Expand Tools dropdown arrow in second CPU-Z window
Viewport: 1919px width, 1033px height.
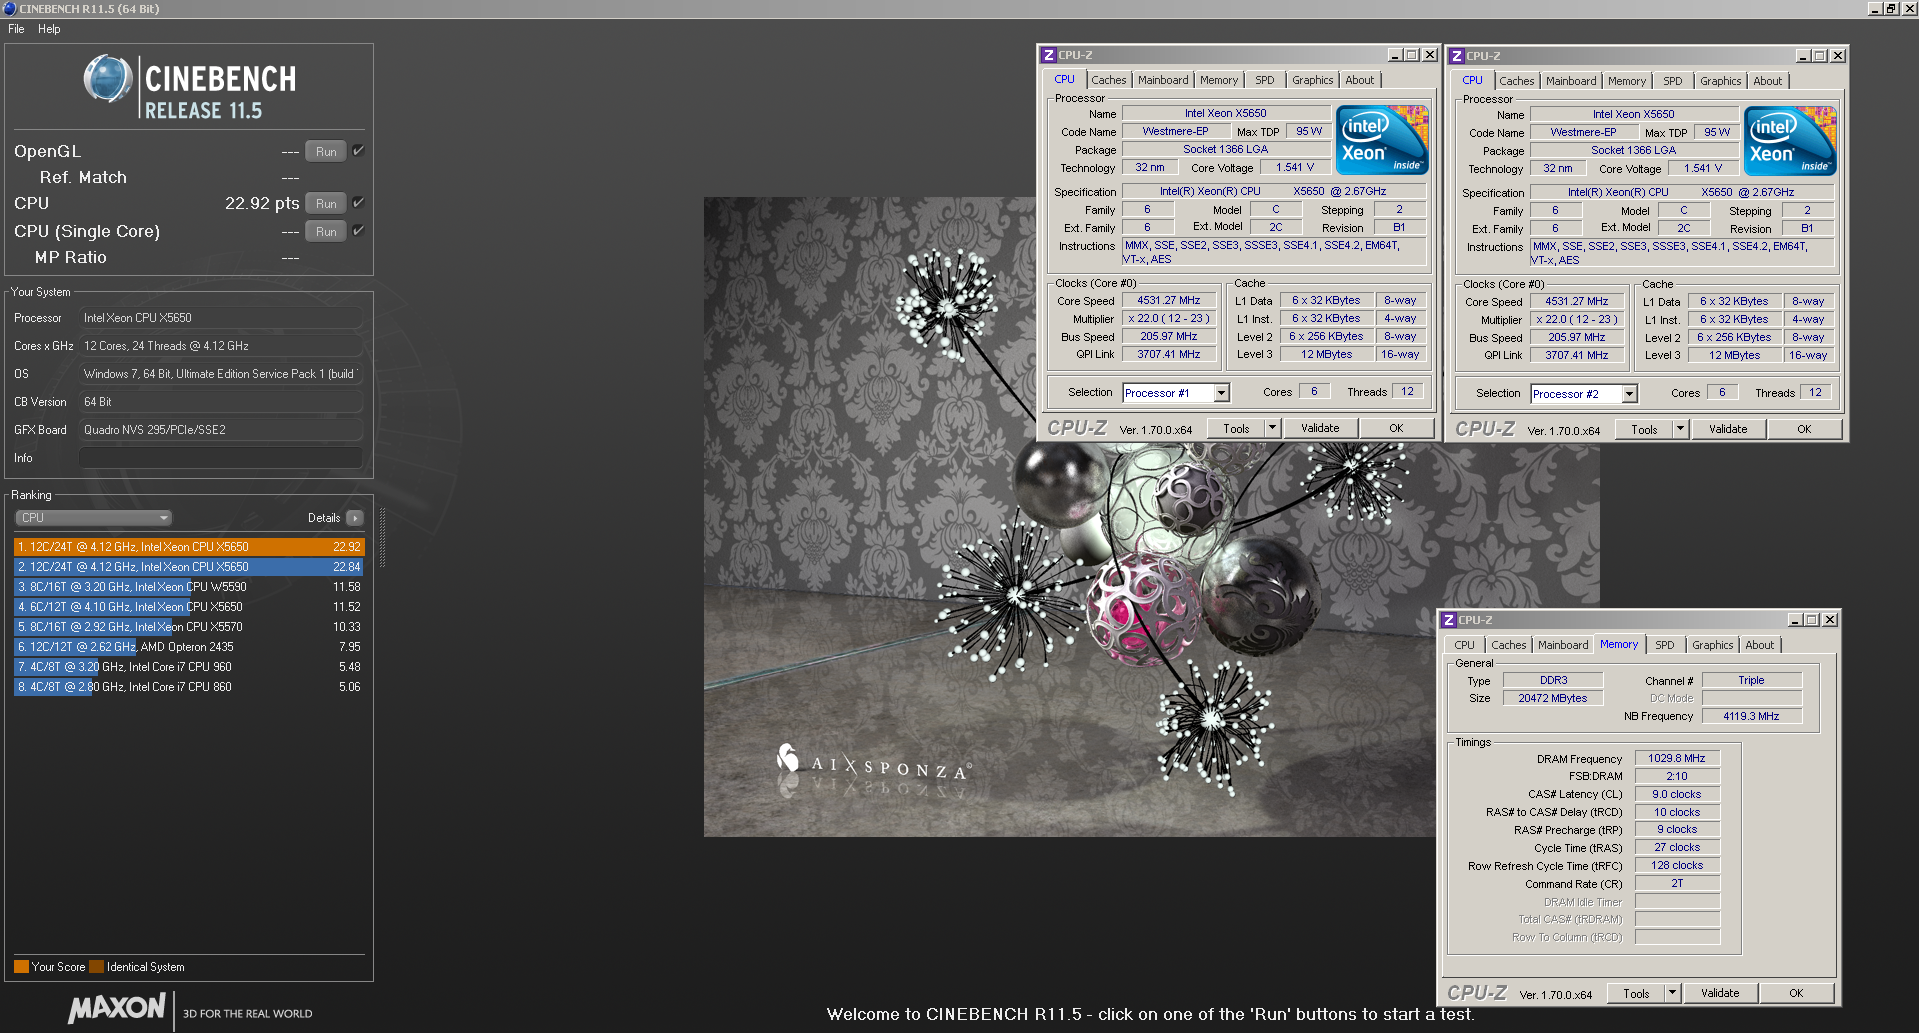[x=1680, y=429]
